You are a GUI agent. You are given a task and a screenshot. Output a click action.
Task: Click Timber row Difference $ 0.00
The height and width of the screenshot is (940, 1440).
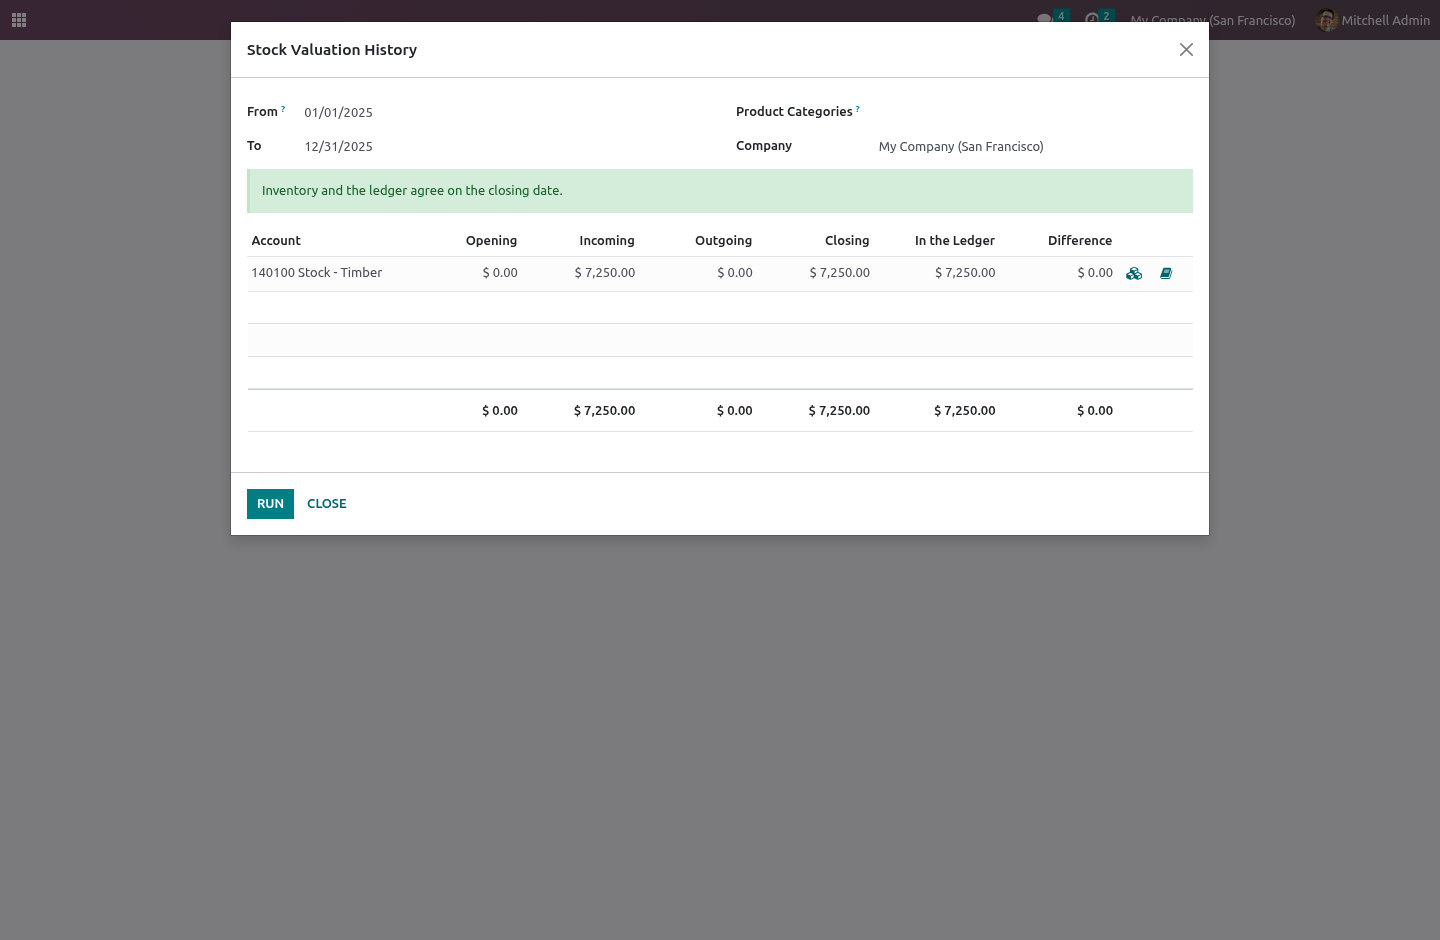(1095, 273)
